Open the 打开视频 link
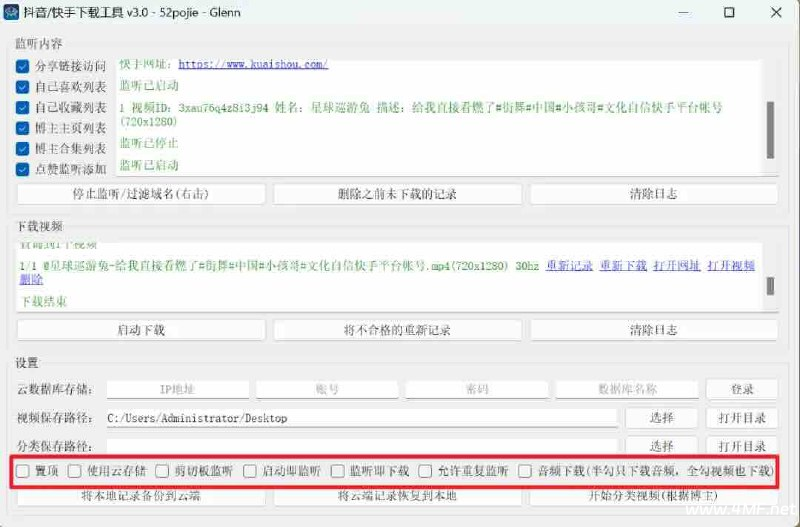The height and width of the screenshot is (527, 800). (x=731, y=266)
